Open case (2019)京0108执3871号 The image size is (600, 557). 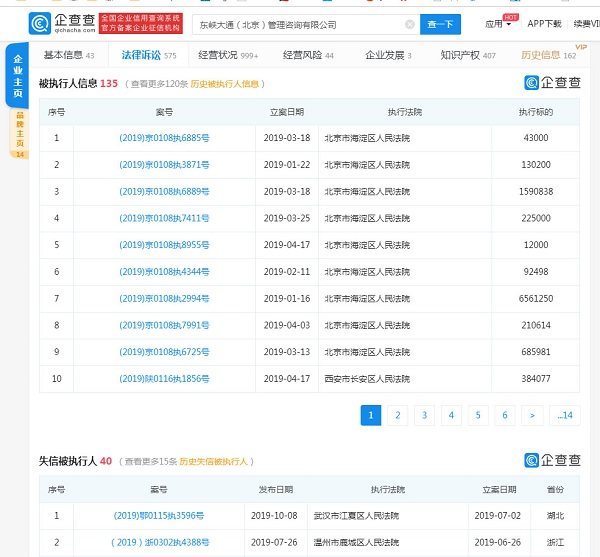coord(164,165)
